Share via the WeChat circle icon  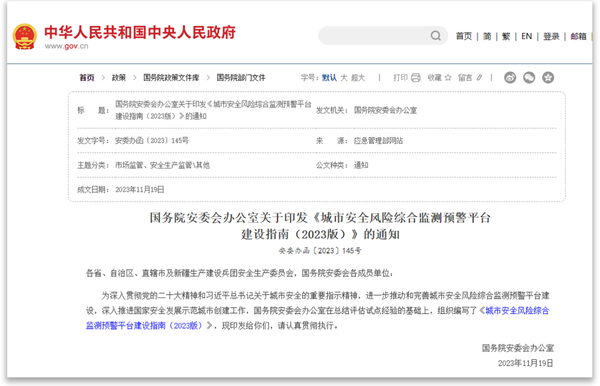click(x=529, y=78)
